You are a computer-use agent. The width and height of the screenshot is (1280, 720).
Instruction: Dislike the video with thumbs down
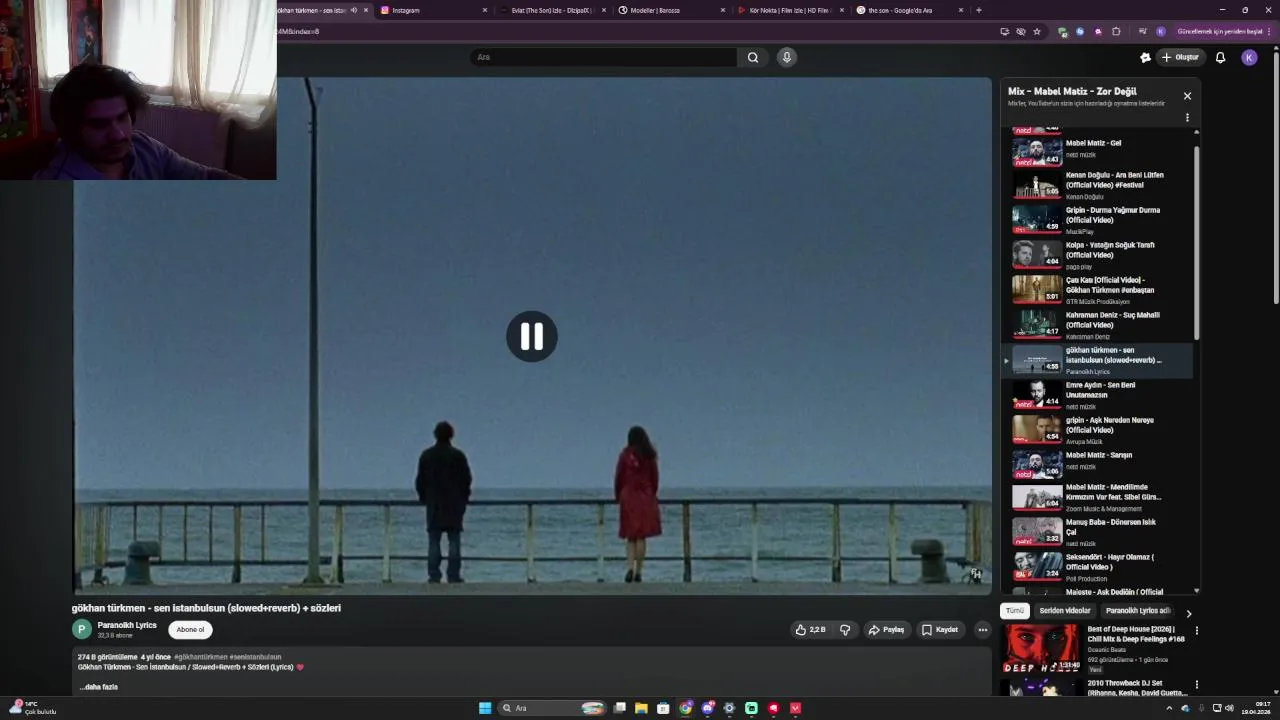pyautogui.click(x=845, y=630)
